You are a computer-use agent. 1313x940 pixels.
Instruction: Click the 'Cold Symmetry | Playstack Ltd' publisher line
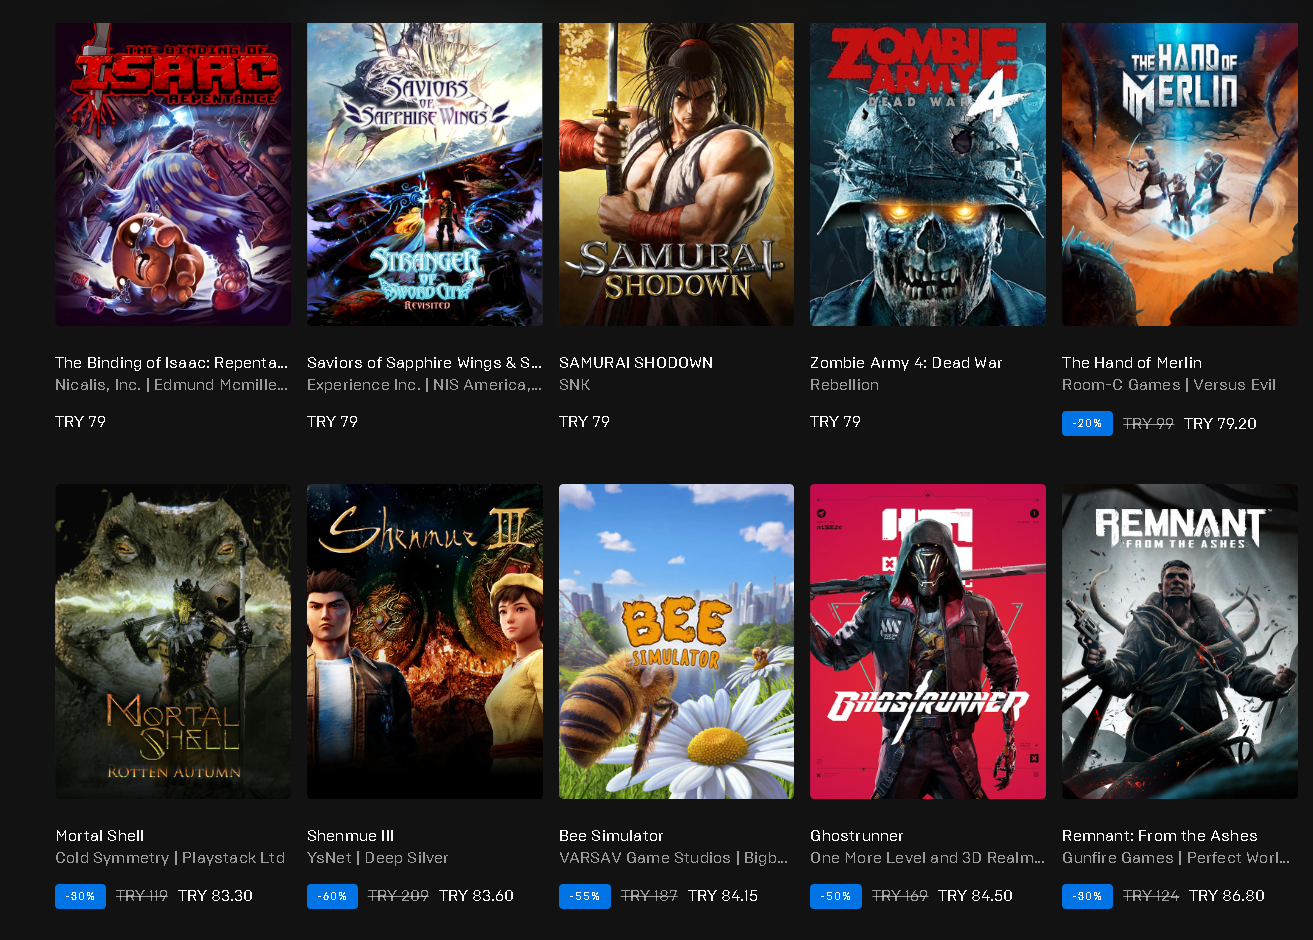pos(170,858)
